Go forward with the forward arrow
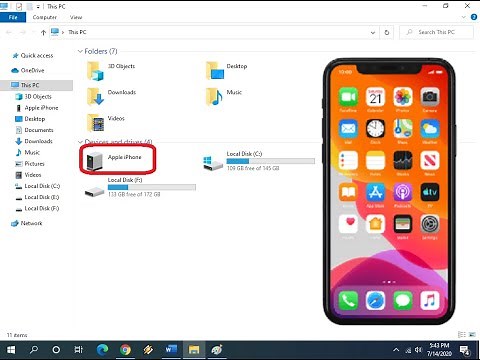 click(23, 32)
